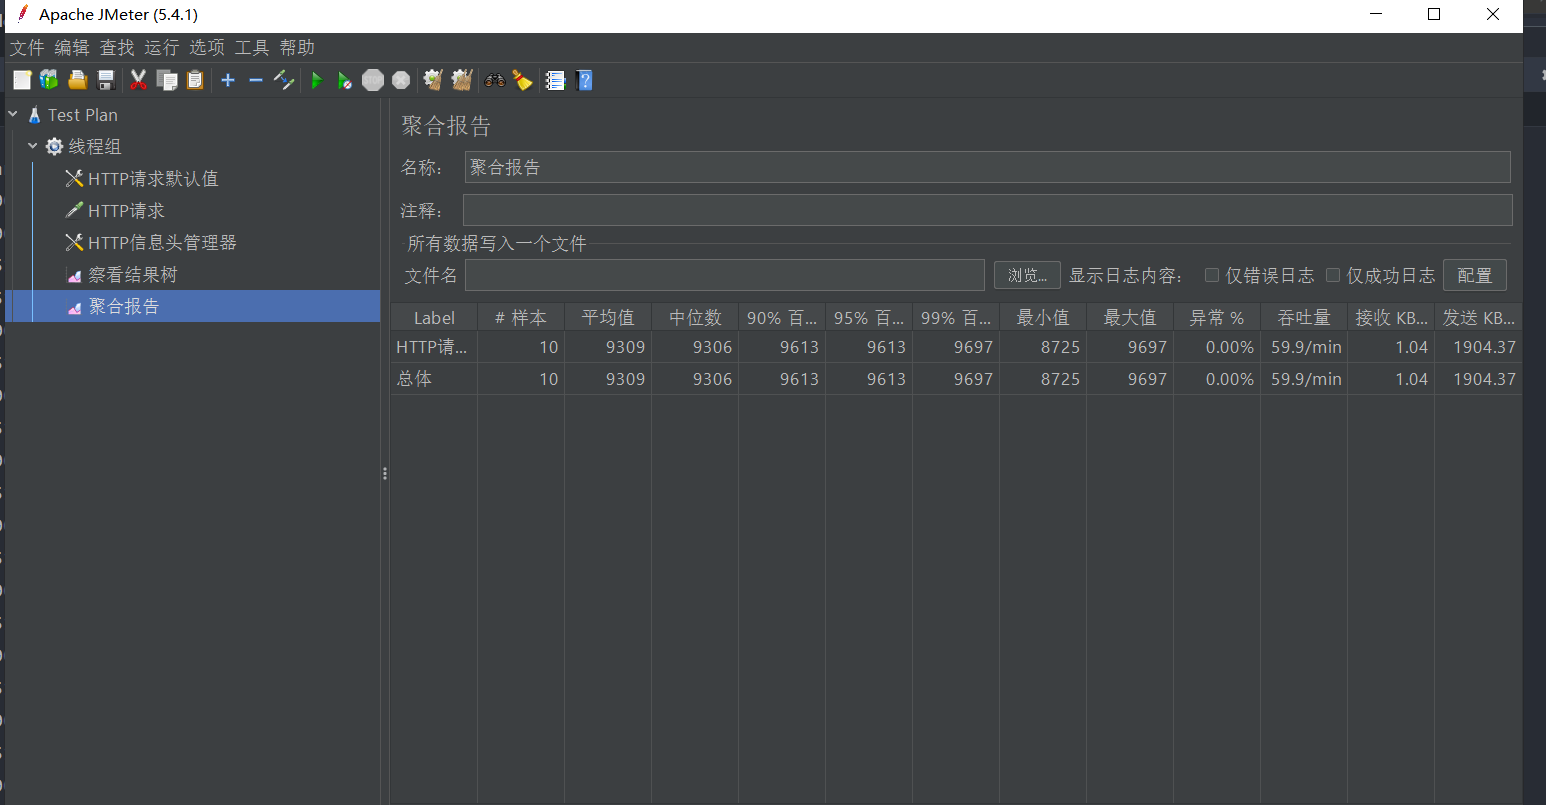Image resolution: width=1546 pixels, height=805 pixels.
Task: Click Start no pauses icon
Action: (x=344, y=80)
